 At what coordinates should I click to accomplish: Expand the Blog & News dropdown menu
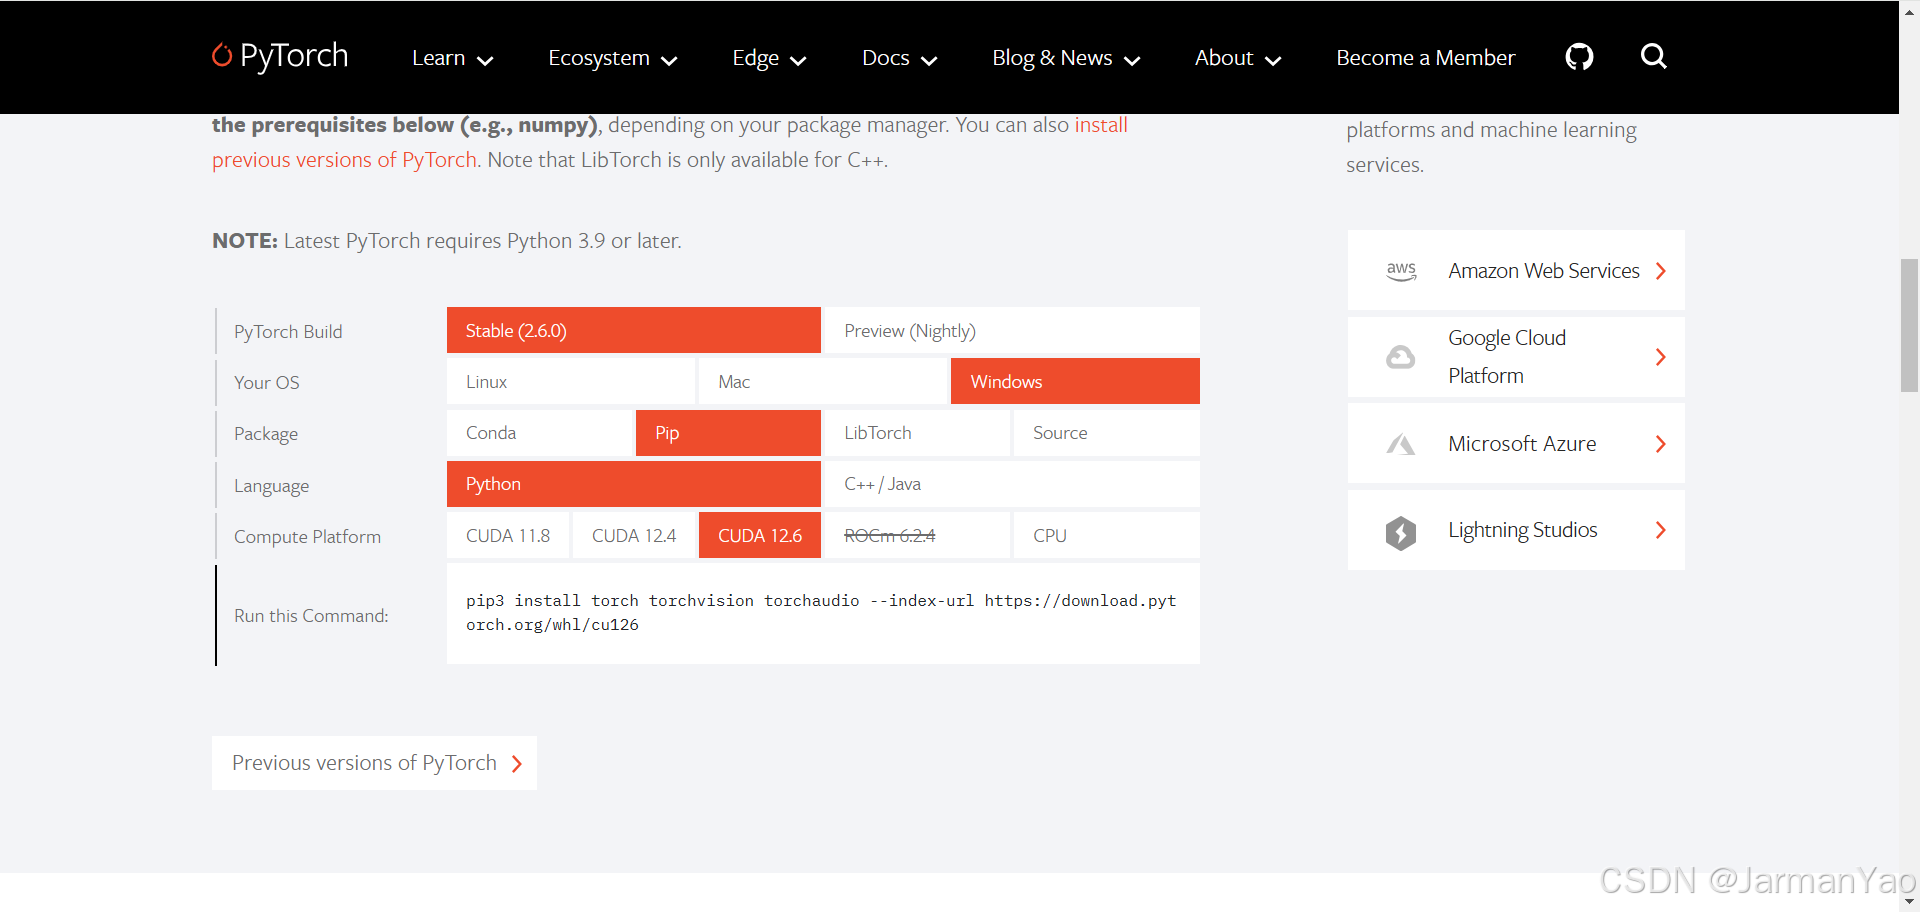point(1066,58)
